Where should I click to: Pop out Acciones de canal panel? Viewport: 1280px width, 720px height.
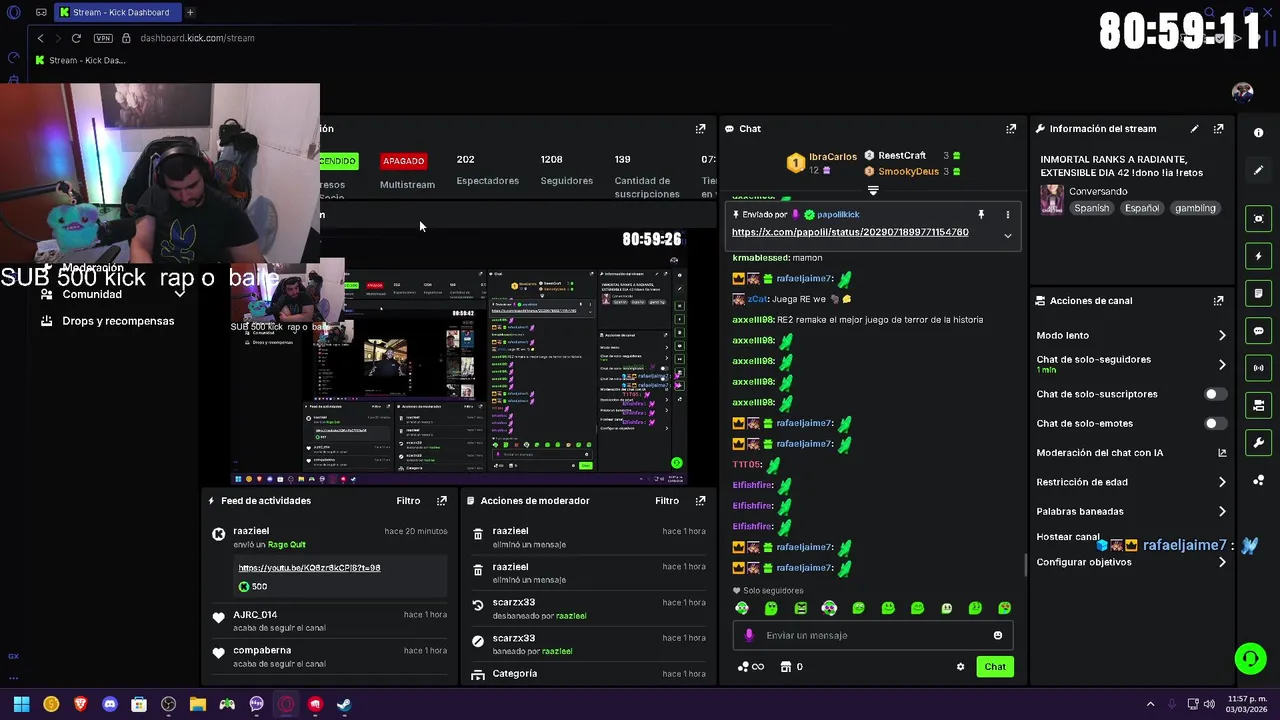1218,300
